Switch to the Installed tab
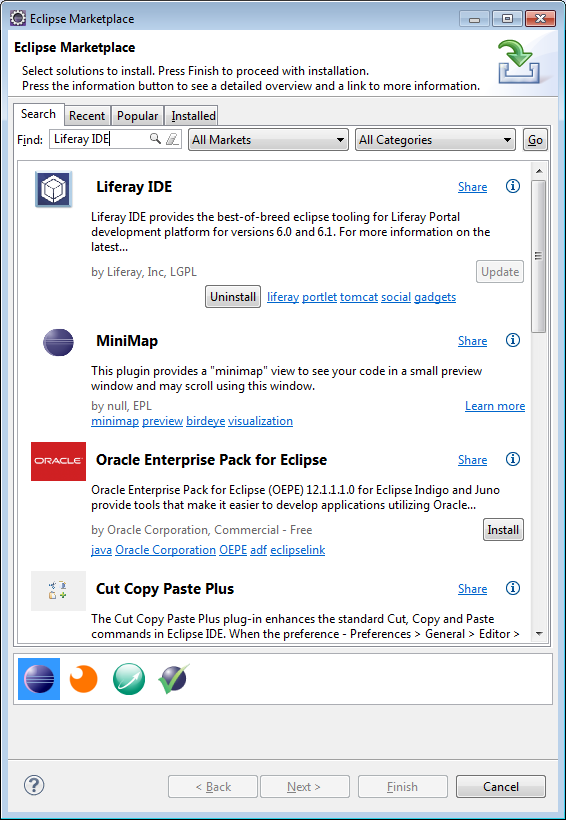This screenshot has height=820, width=566. [193, 116]
